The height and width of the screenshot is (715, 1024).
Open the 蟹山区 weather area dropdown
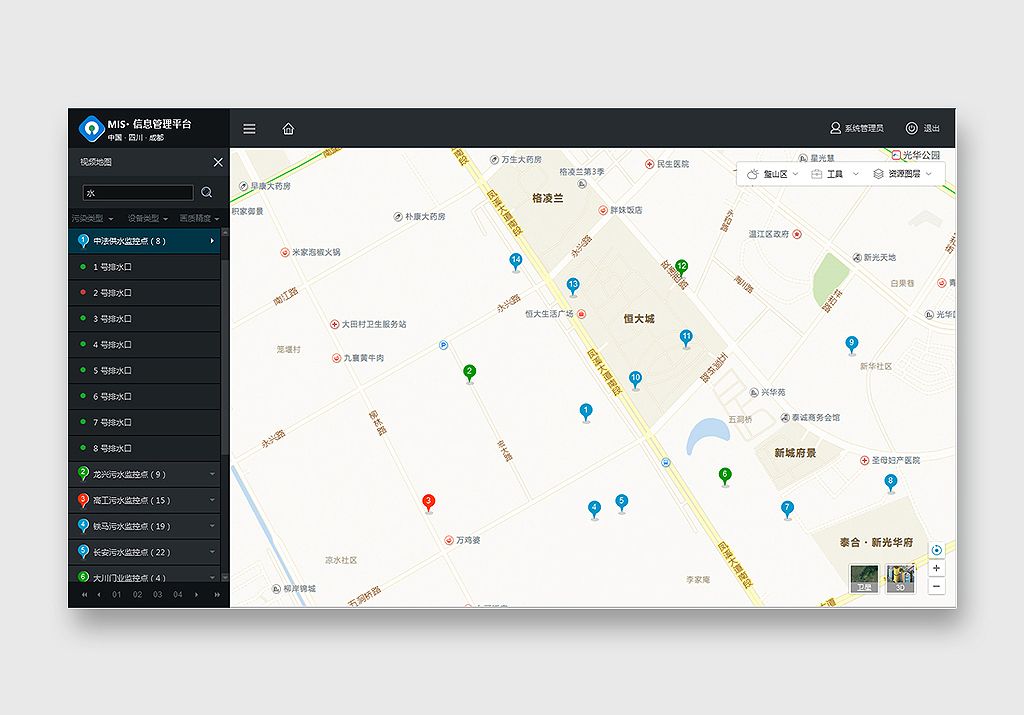(773, 174)
